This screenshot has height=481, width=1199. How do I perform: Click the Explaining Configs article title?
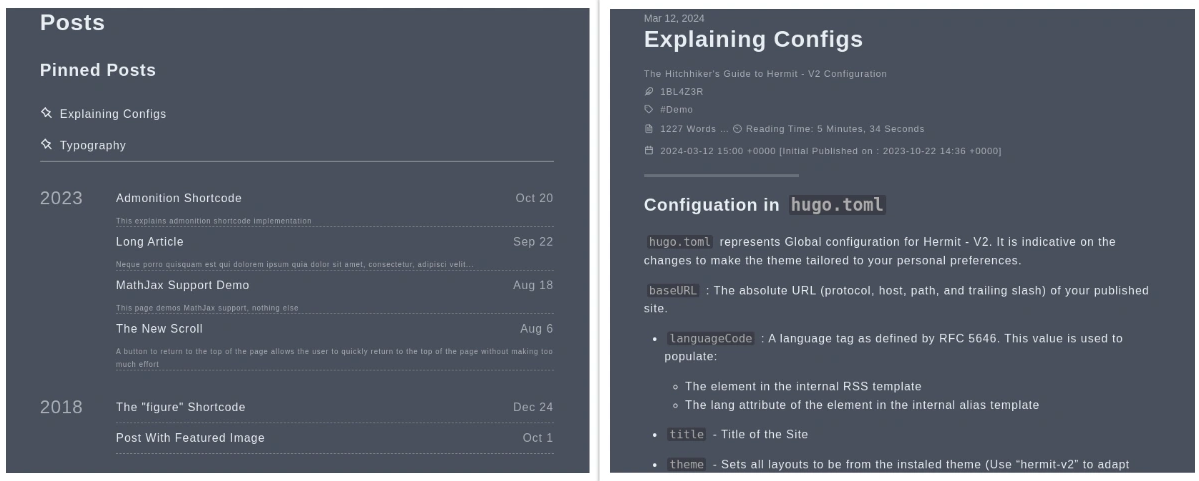pyautogui.click(x=753, y=39)
